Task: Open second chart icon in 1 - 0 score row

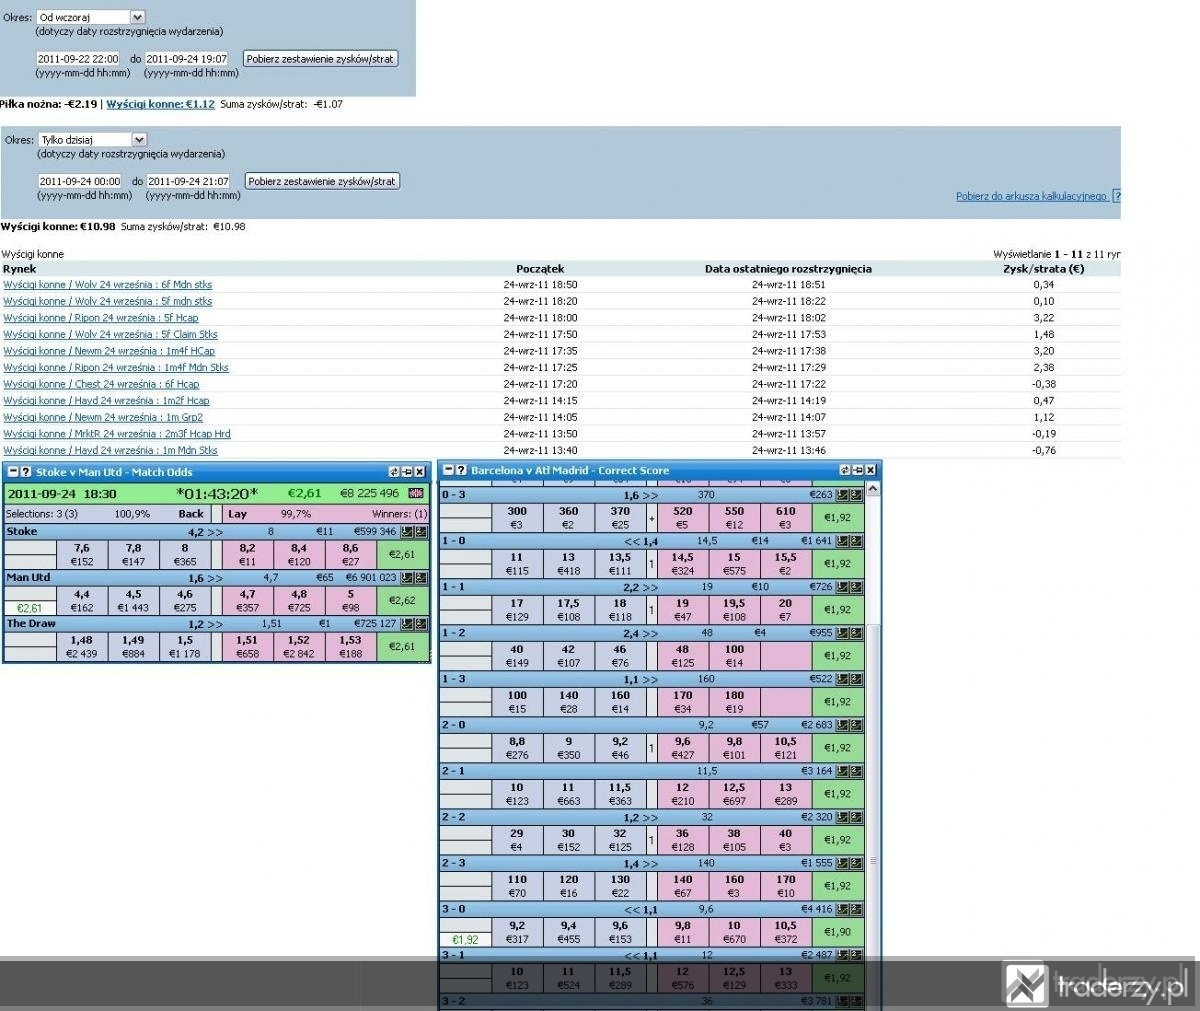Action: [856, 541]
